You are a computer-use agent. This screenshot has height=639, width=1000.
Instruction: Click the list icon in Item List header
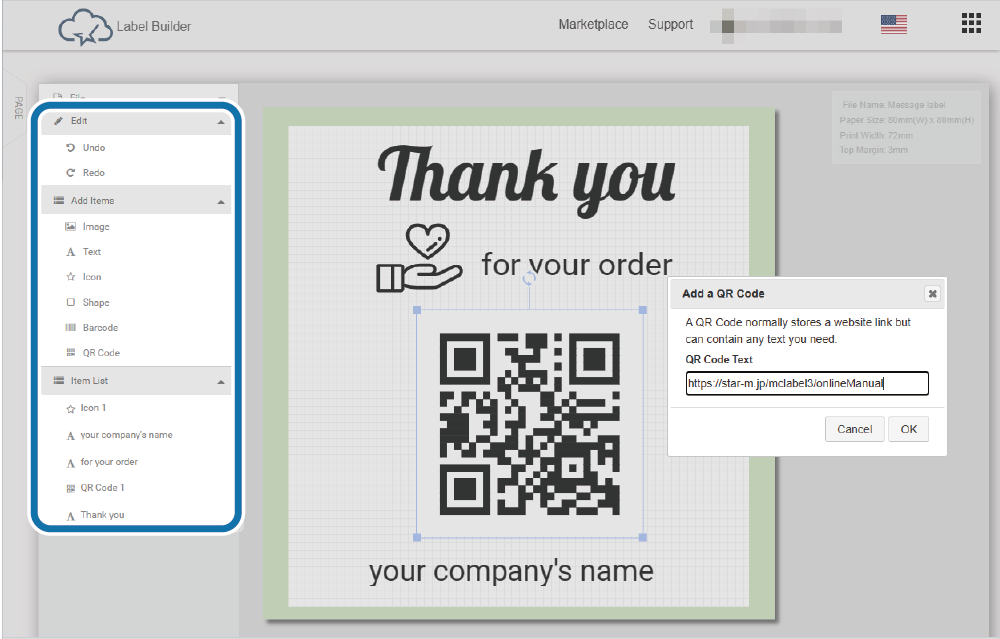[59, 380]
